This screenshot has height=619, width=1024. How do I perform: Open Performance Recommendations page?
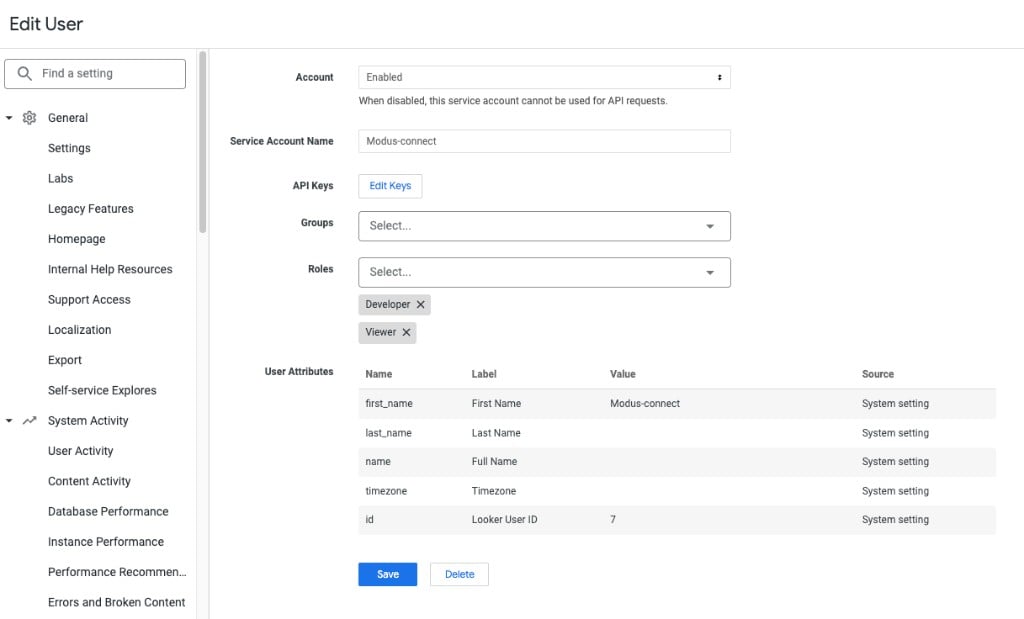[117, 572]
